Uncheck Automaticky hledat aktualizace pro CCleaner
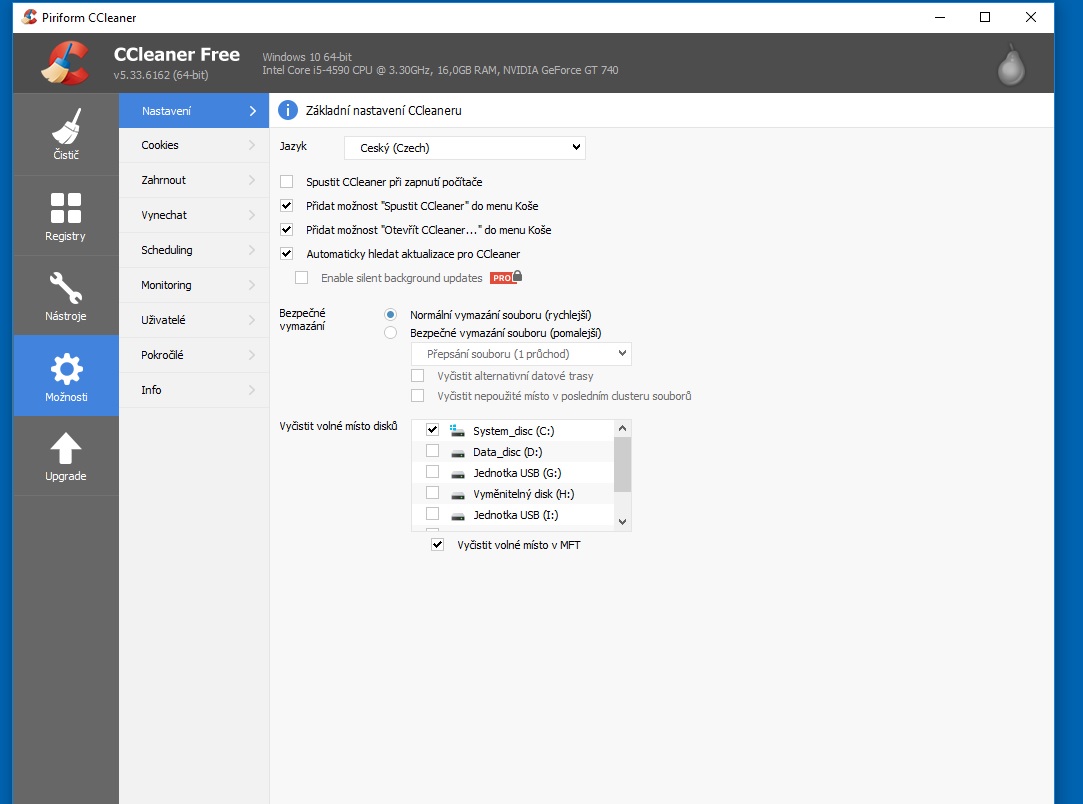Screen dimensions: 1083x804 tap(287, 254)
